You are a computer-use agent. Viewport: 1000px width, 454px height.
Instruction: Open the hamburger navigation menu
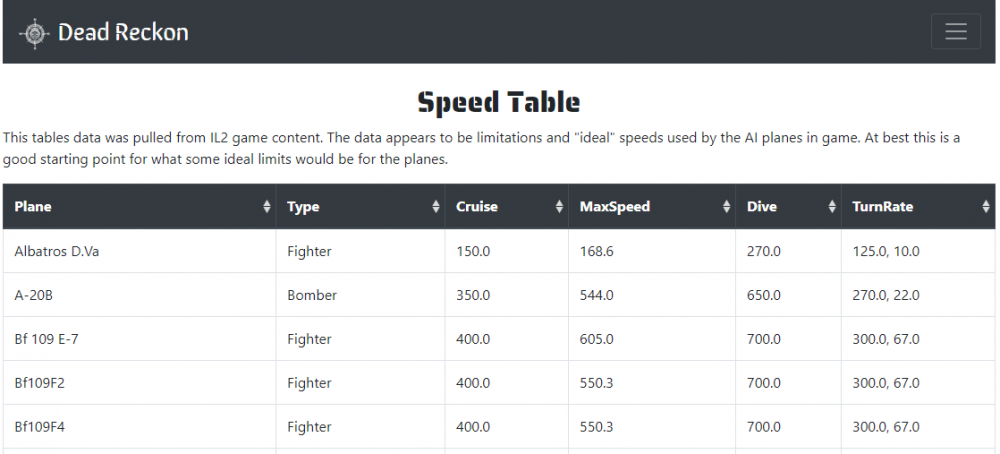(x=955, y=32)
